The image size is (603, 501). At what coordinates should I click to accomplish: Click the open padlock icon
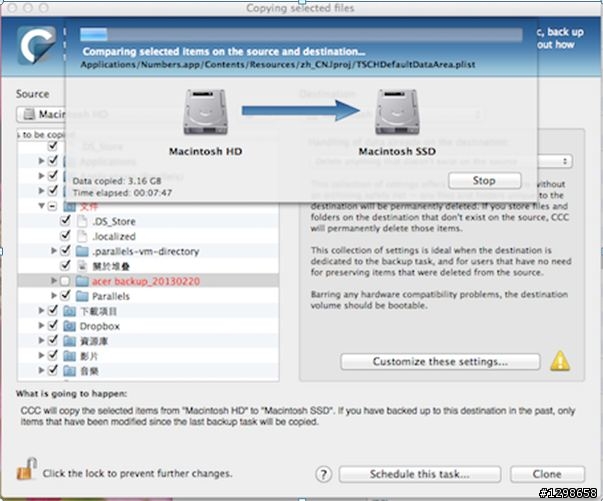(x=27, y=469)
